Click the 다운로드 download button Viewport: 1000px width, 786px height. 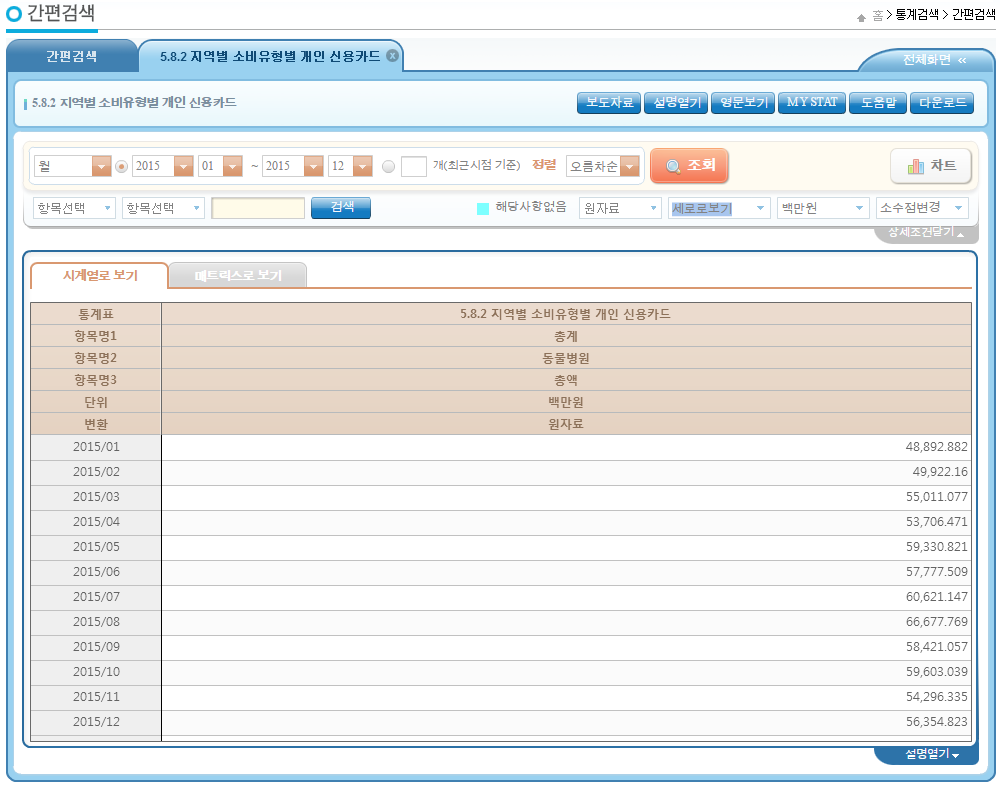[x=941, y=103]
